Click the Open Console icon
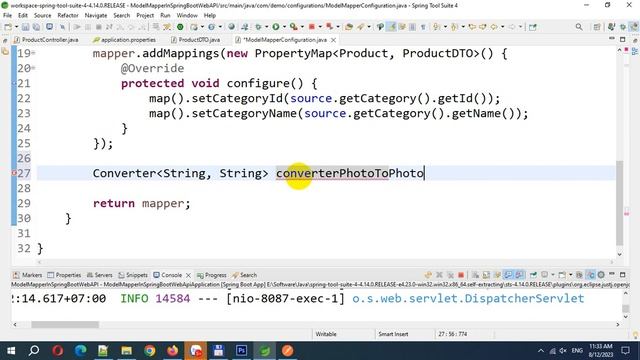Image resolution: width=640 pixels, height=360 pixels. click(x=562, y=275)
